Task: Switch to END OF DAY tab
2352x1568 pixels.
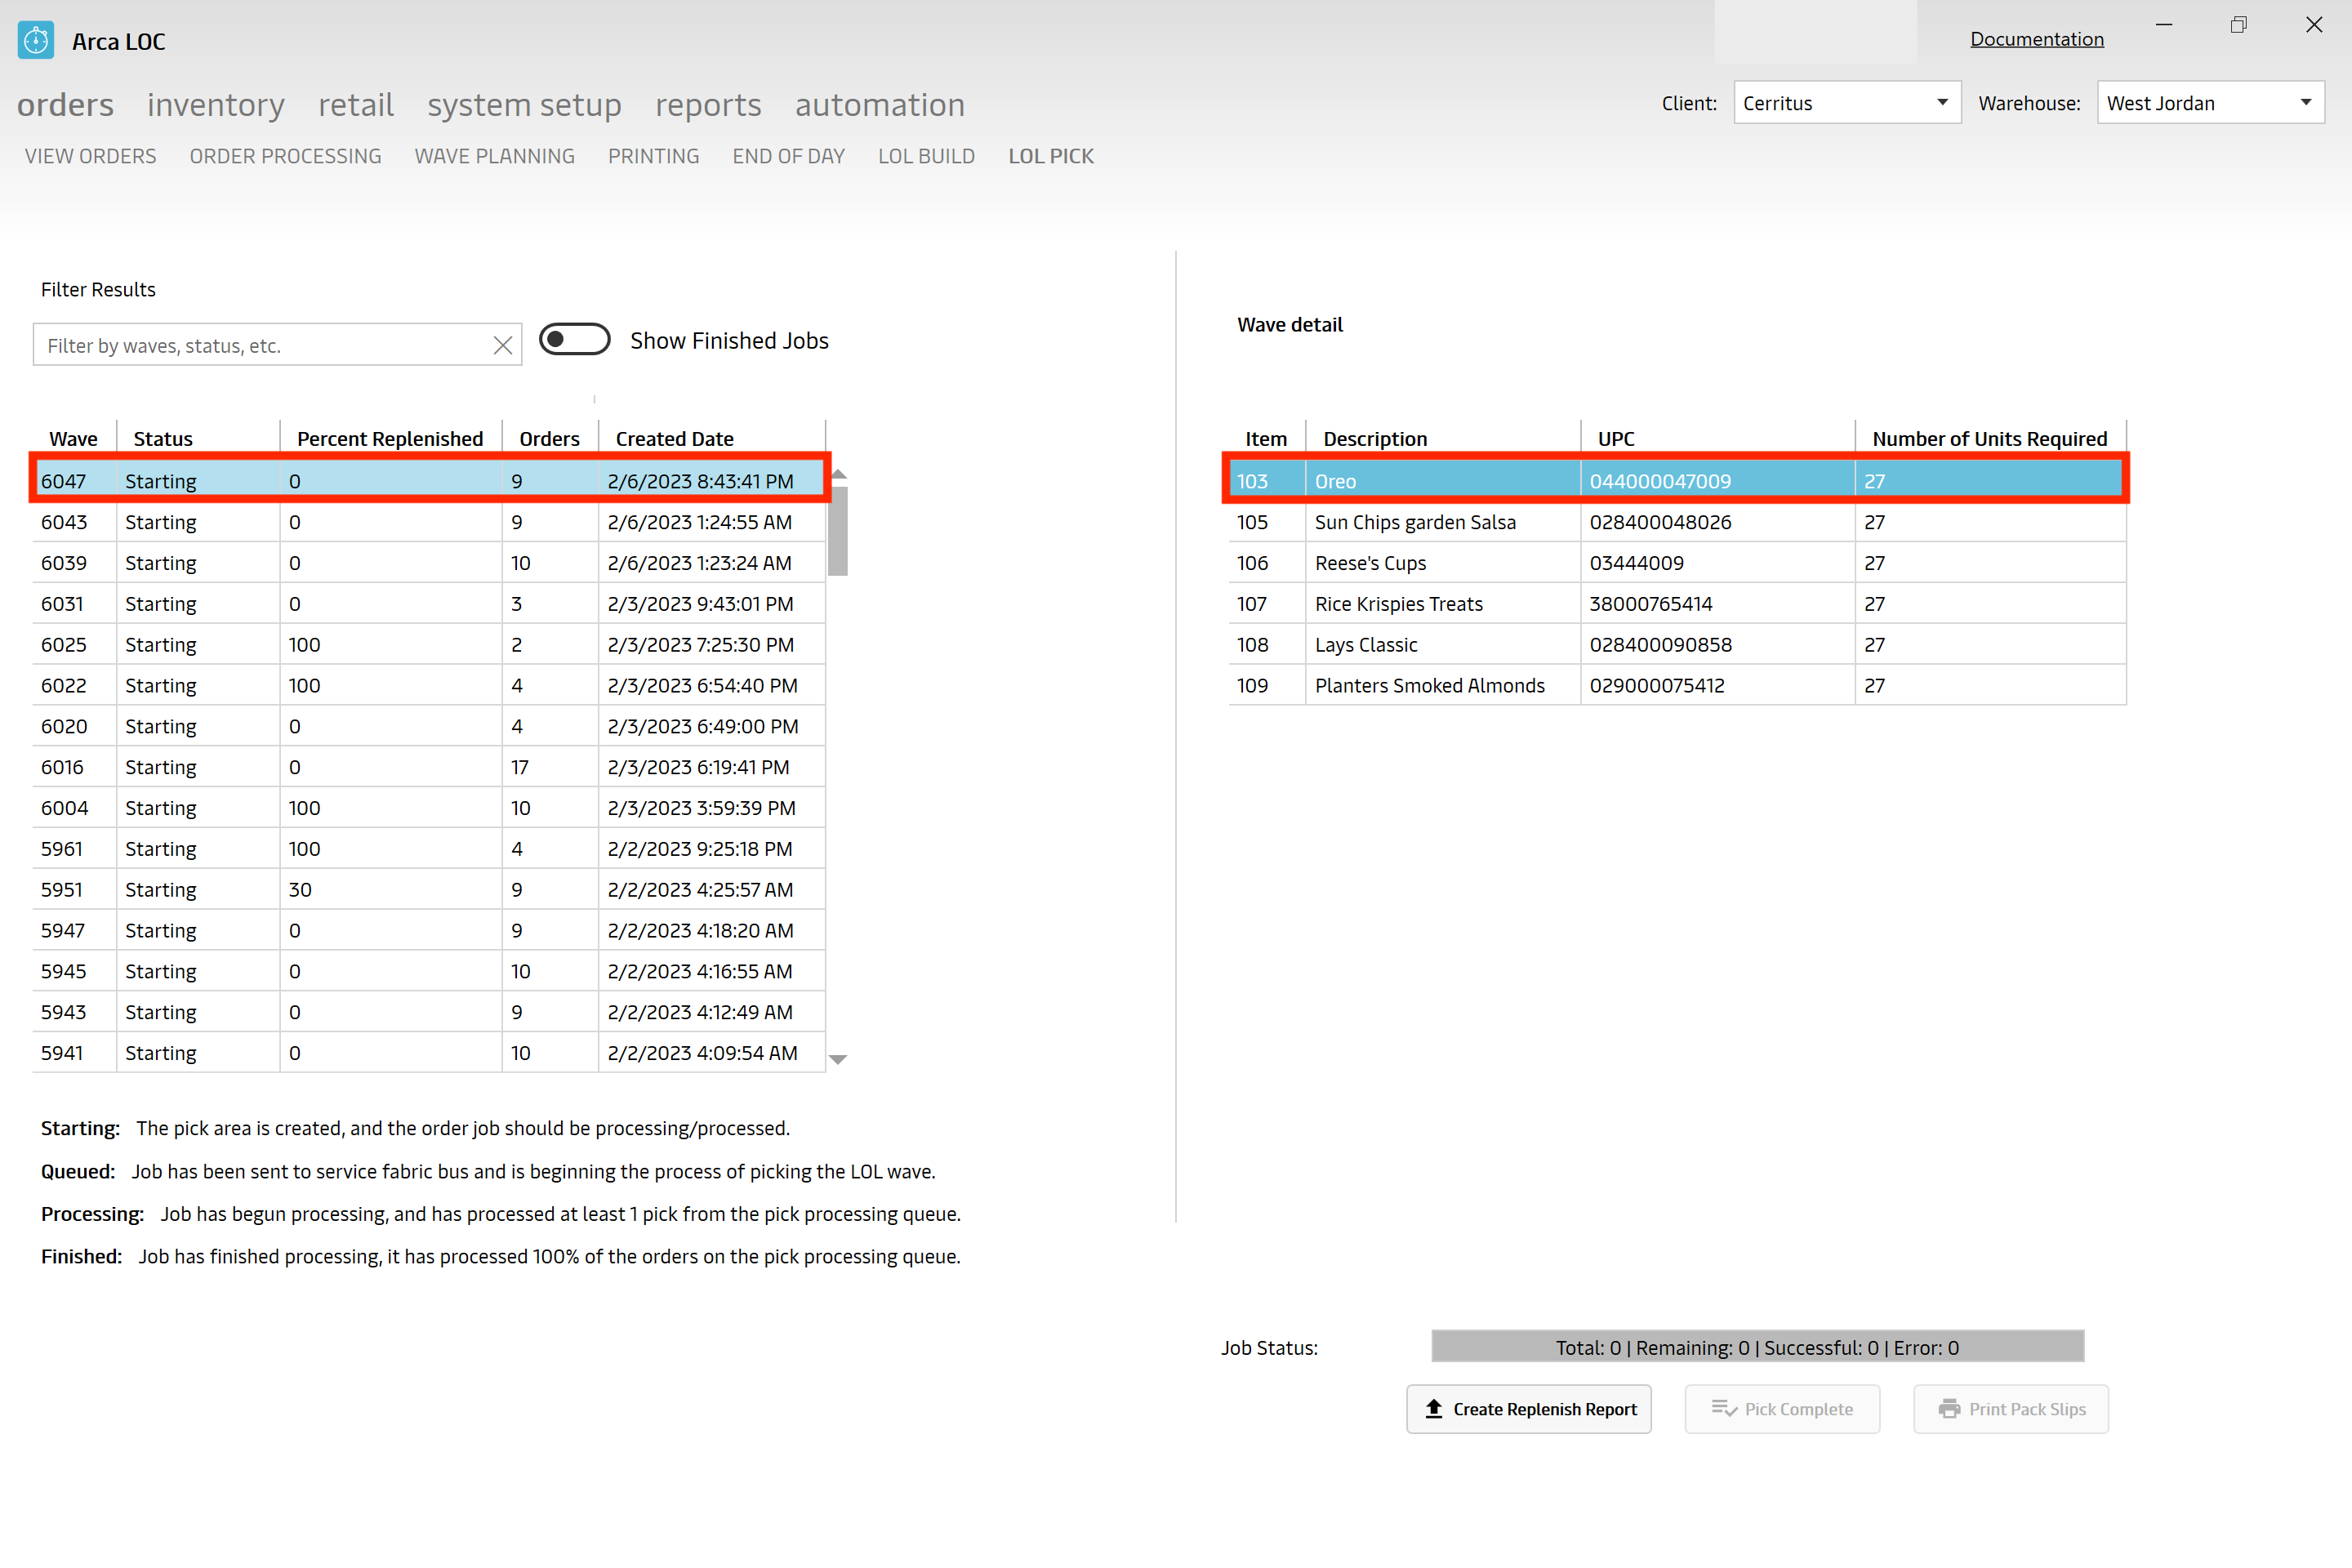Action: (789, 156)
